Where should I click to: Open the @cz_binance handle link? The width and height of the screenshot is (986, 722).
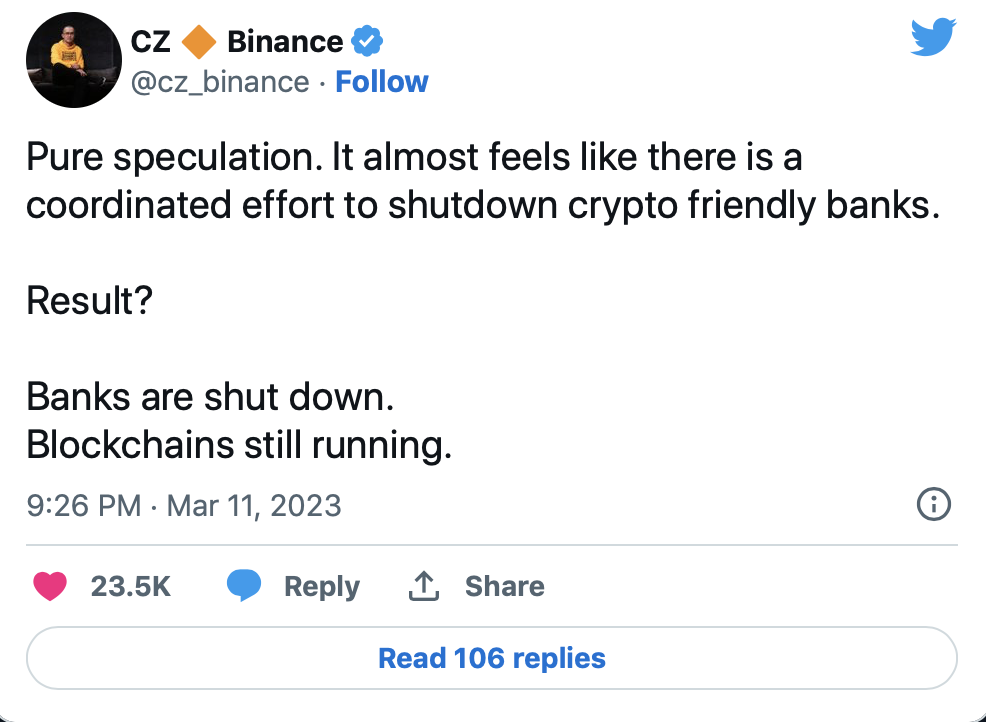coord(220,82)
